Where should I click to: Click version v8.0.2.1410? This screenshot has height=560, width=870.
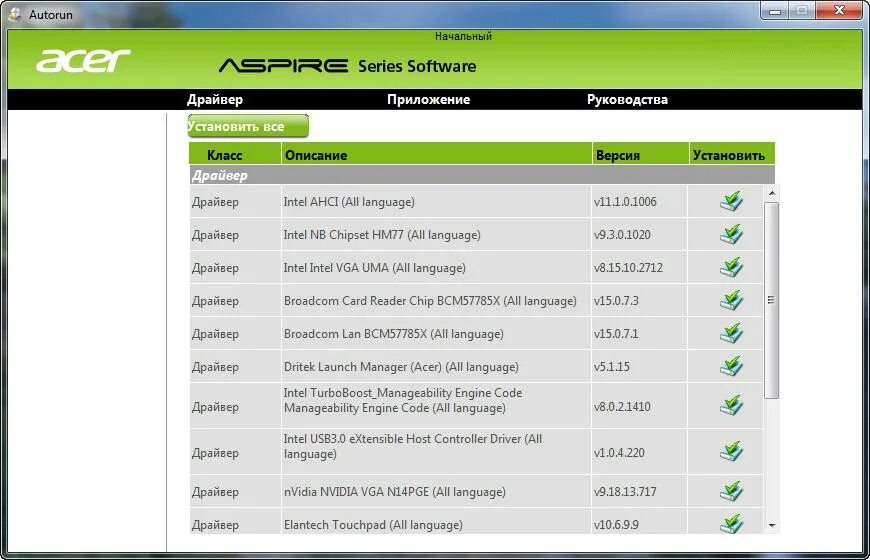622,406
